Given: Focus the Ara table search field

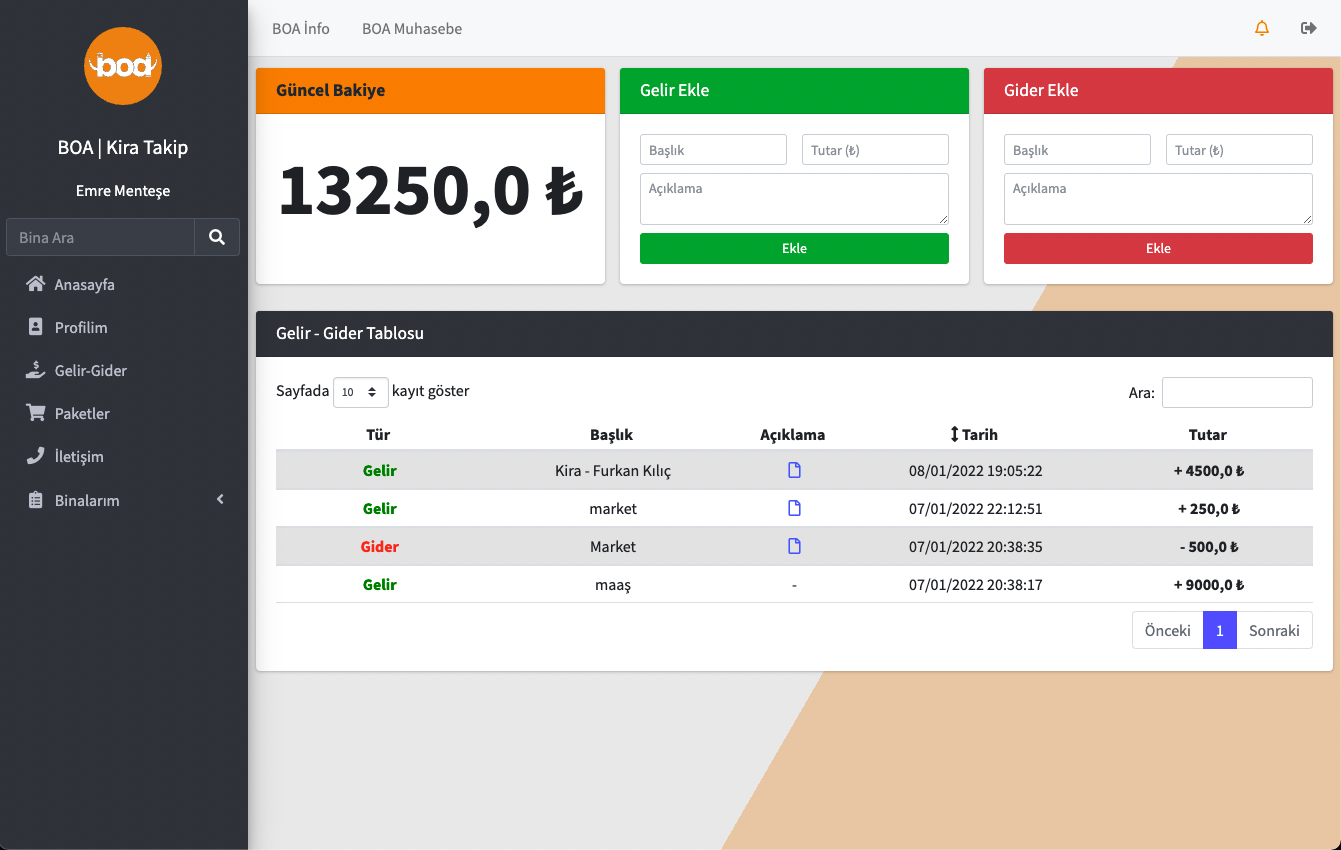Looking at the screenshot, I should pyautogui.click(x=1237, y=393).
